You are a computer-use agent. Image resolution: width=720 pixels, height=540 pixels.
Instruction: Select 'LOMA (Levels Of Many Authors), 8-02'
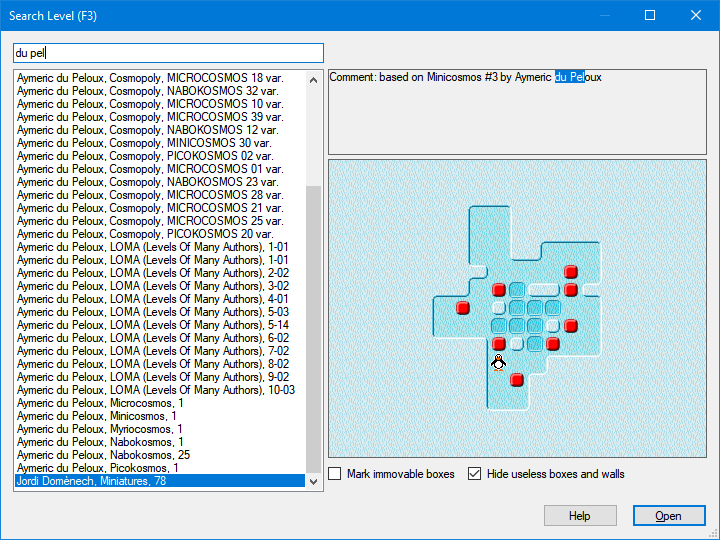pos(160,364)
